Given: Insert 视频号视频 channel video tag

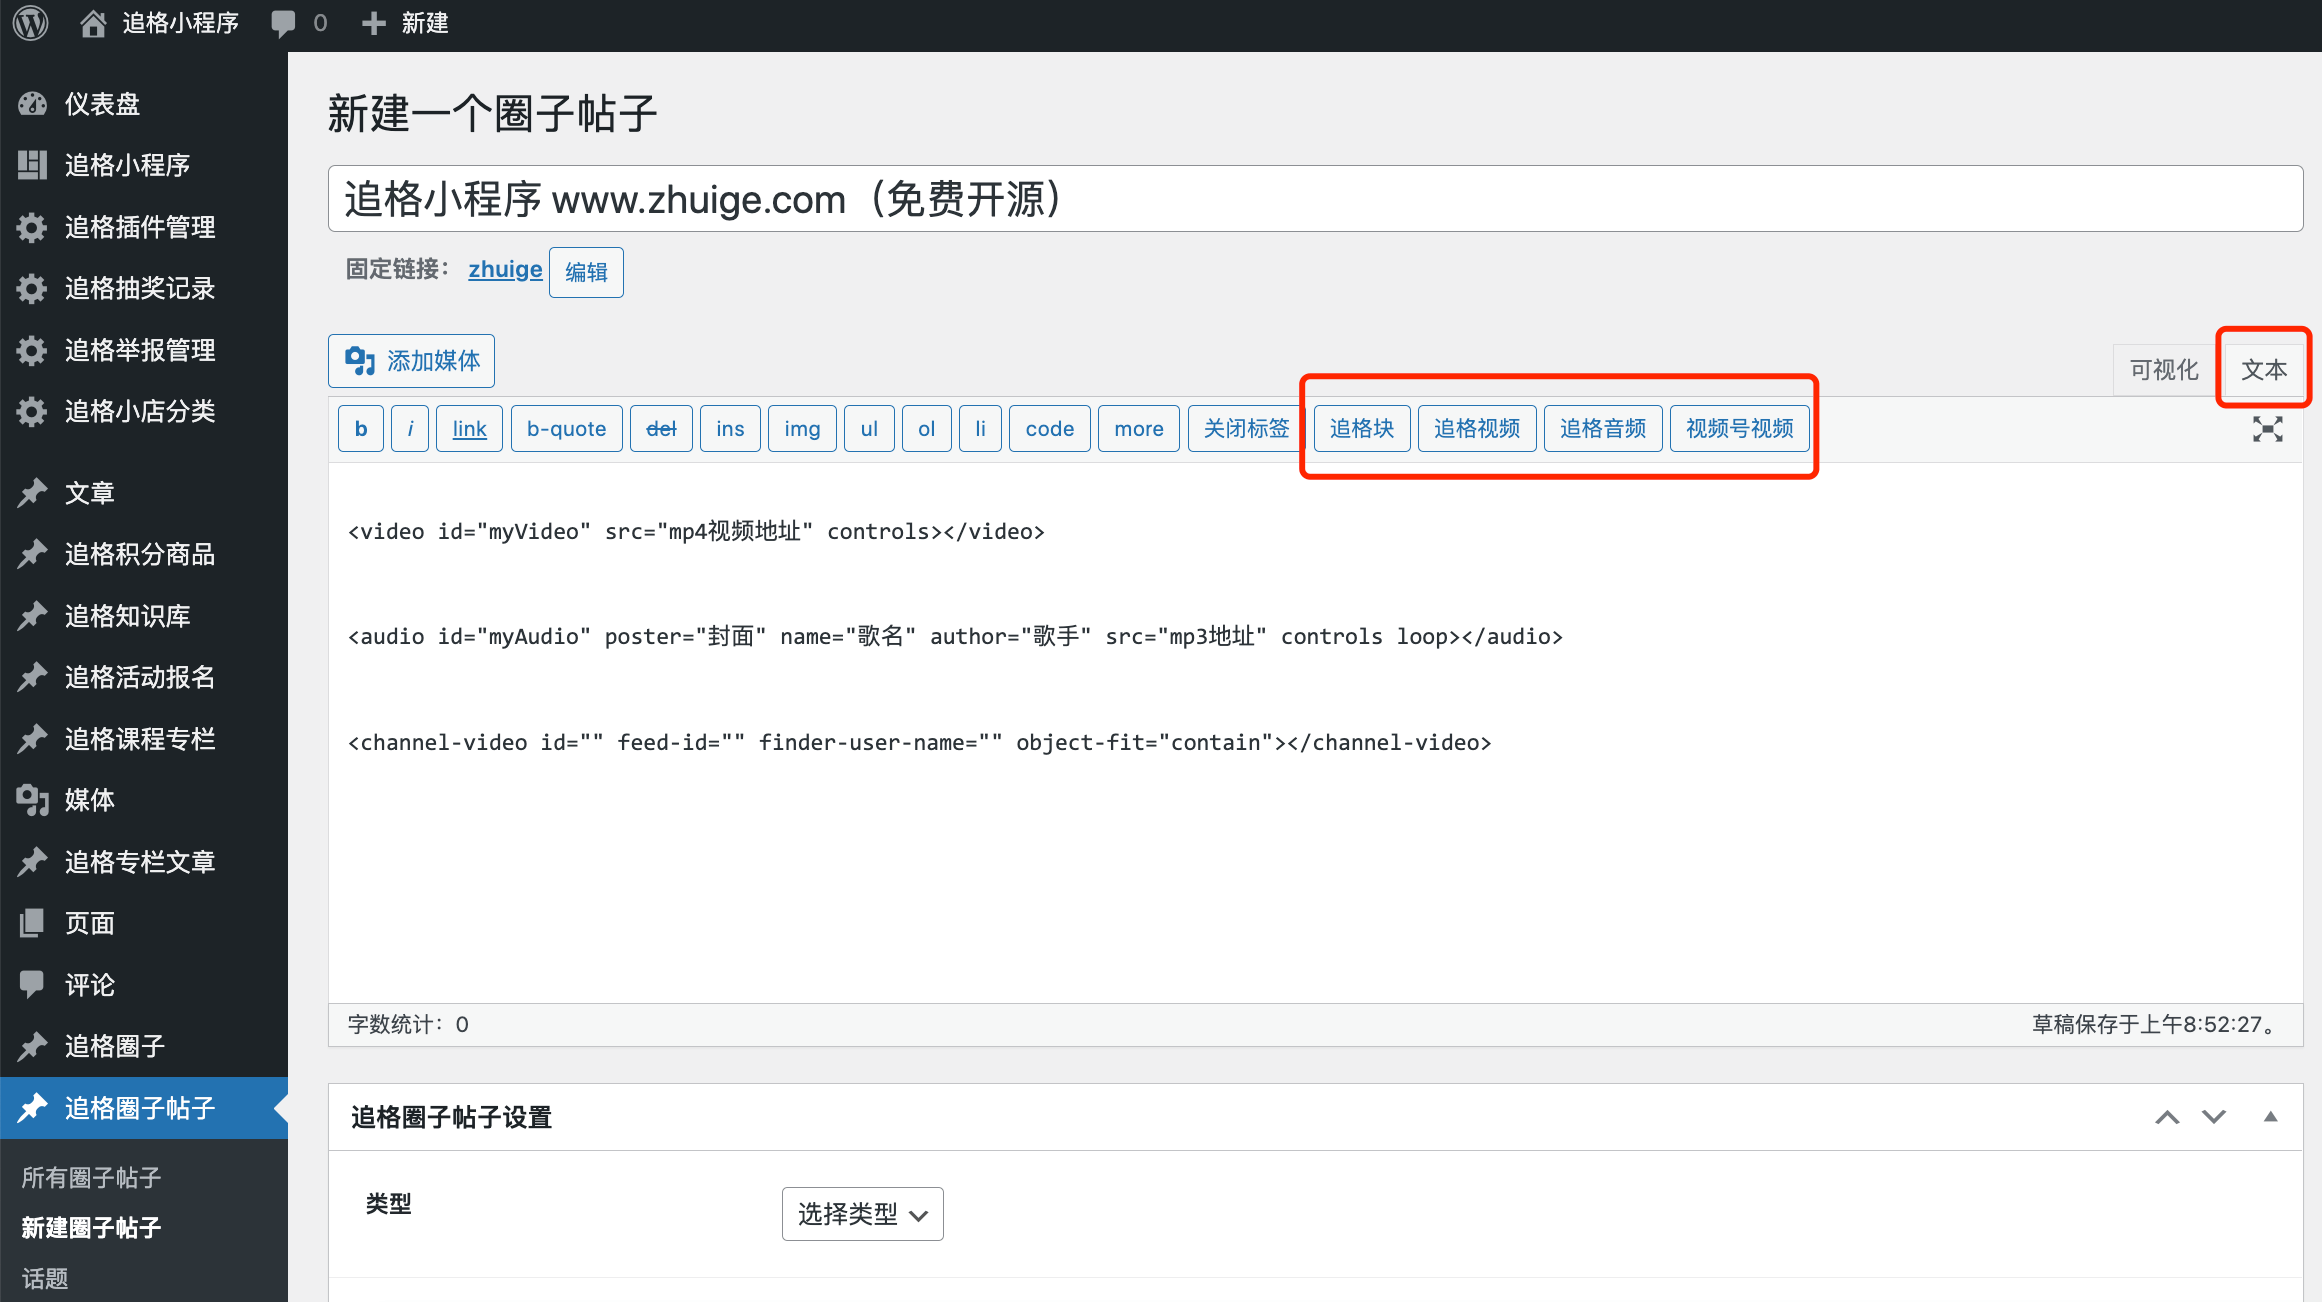Looking at the screenshot, I should [1740, 429].
